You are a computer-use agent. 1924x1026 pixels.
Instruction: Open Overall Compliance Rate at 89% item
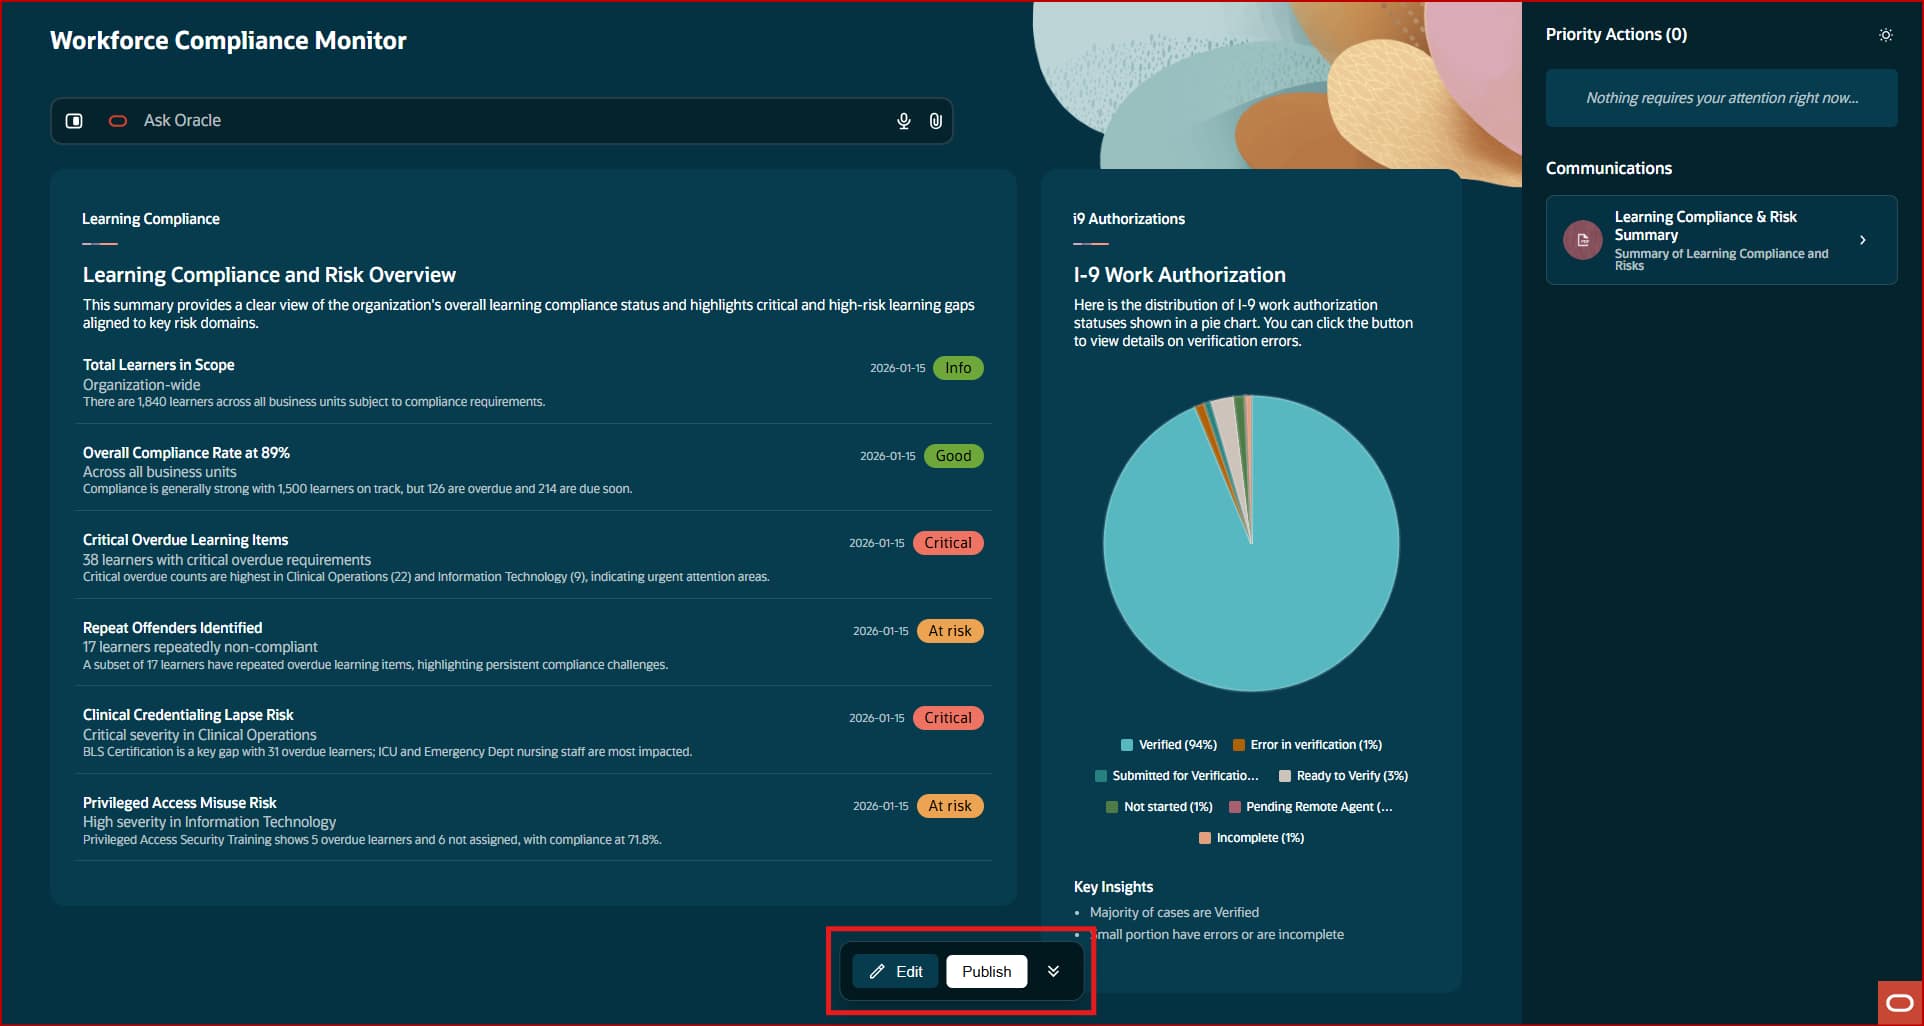533,470
